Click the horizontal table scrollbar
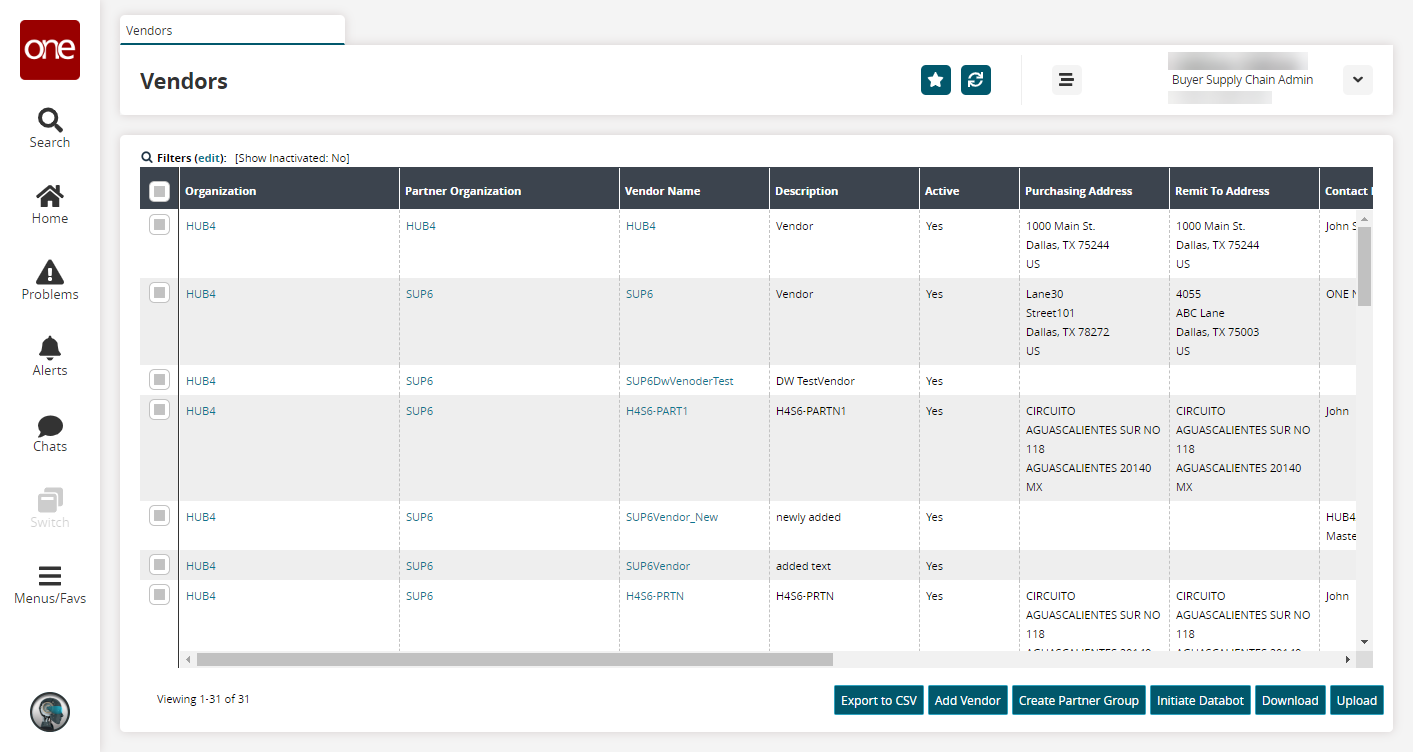Viewport: 1413px width, 752px height. (x=514, y=660)
